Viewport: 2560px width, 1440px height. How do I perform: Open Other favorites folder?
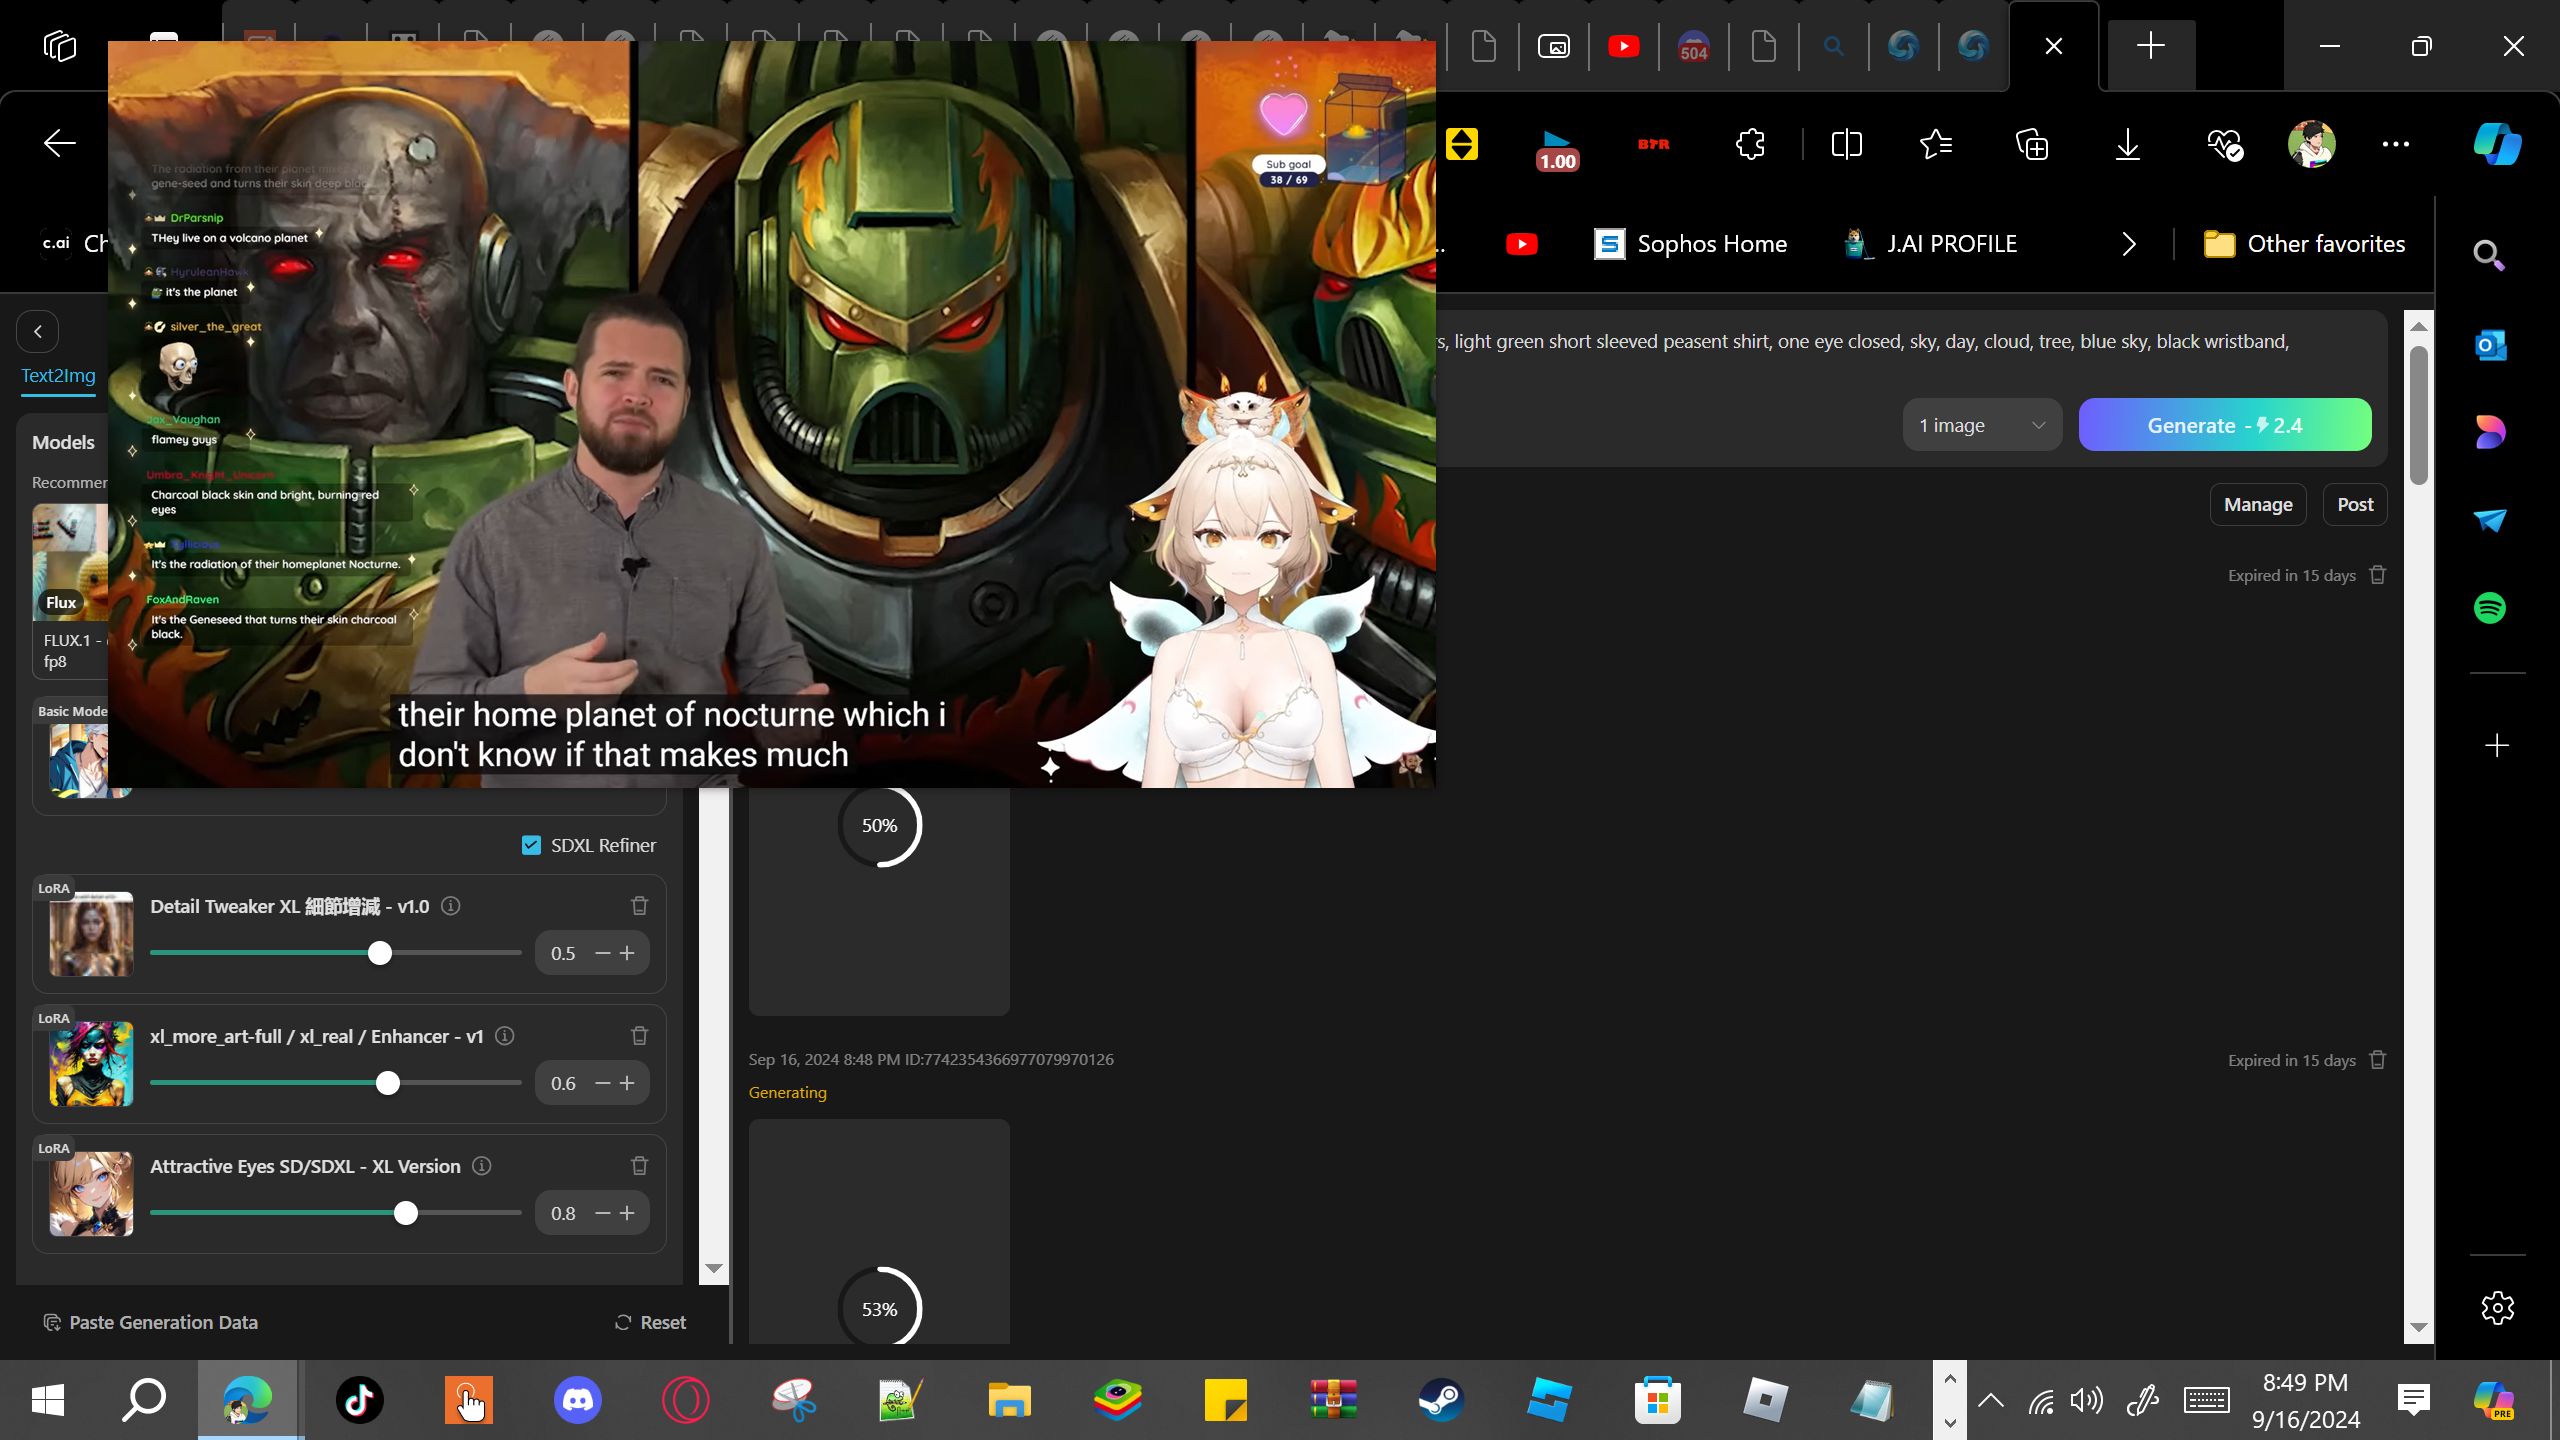coord(2305,244)
